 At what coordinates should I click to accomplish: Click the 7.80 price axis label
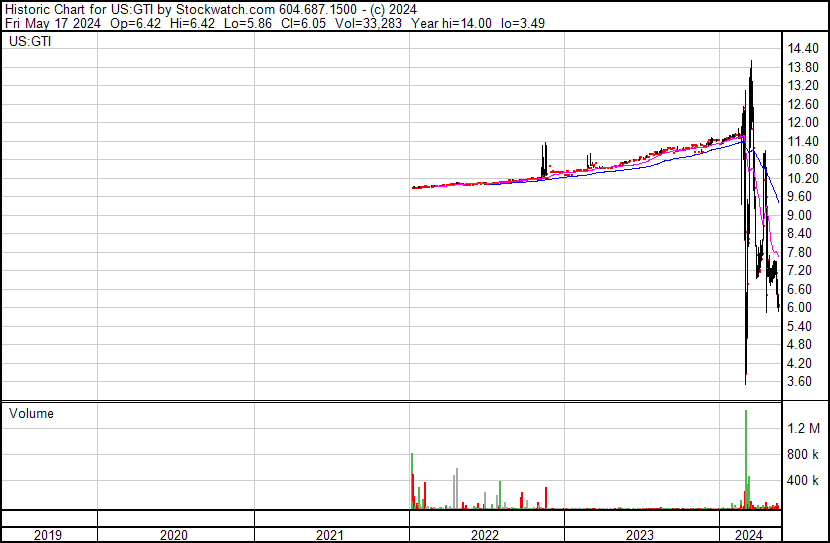pos(800,252)
